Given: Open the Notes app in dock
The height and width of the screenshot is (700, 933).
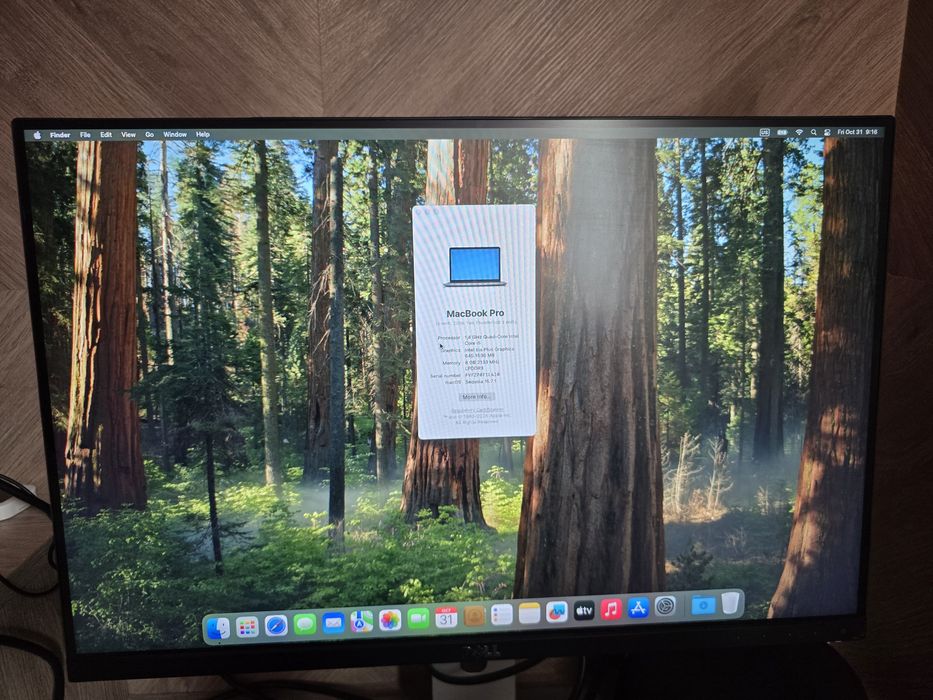Looking at the screenshot, I should click(529, 613).
